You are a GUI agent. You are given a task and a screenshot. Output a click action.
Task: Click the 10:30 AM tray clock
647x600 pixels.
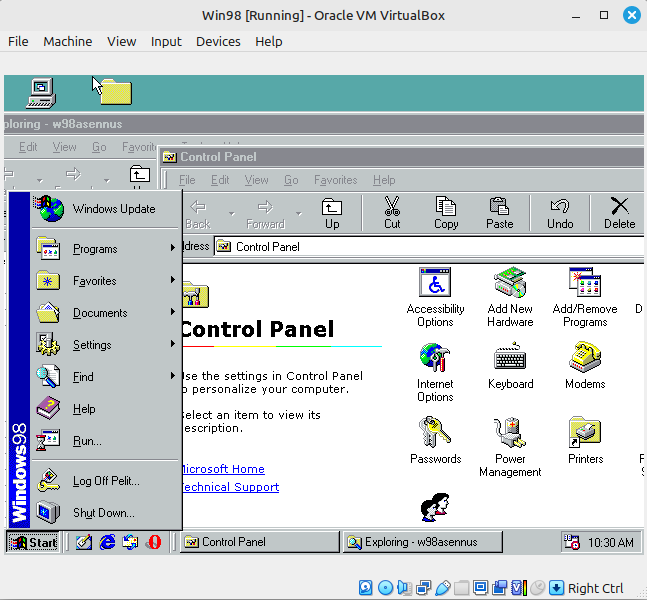[610, 542]
